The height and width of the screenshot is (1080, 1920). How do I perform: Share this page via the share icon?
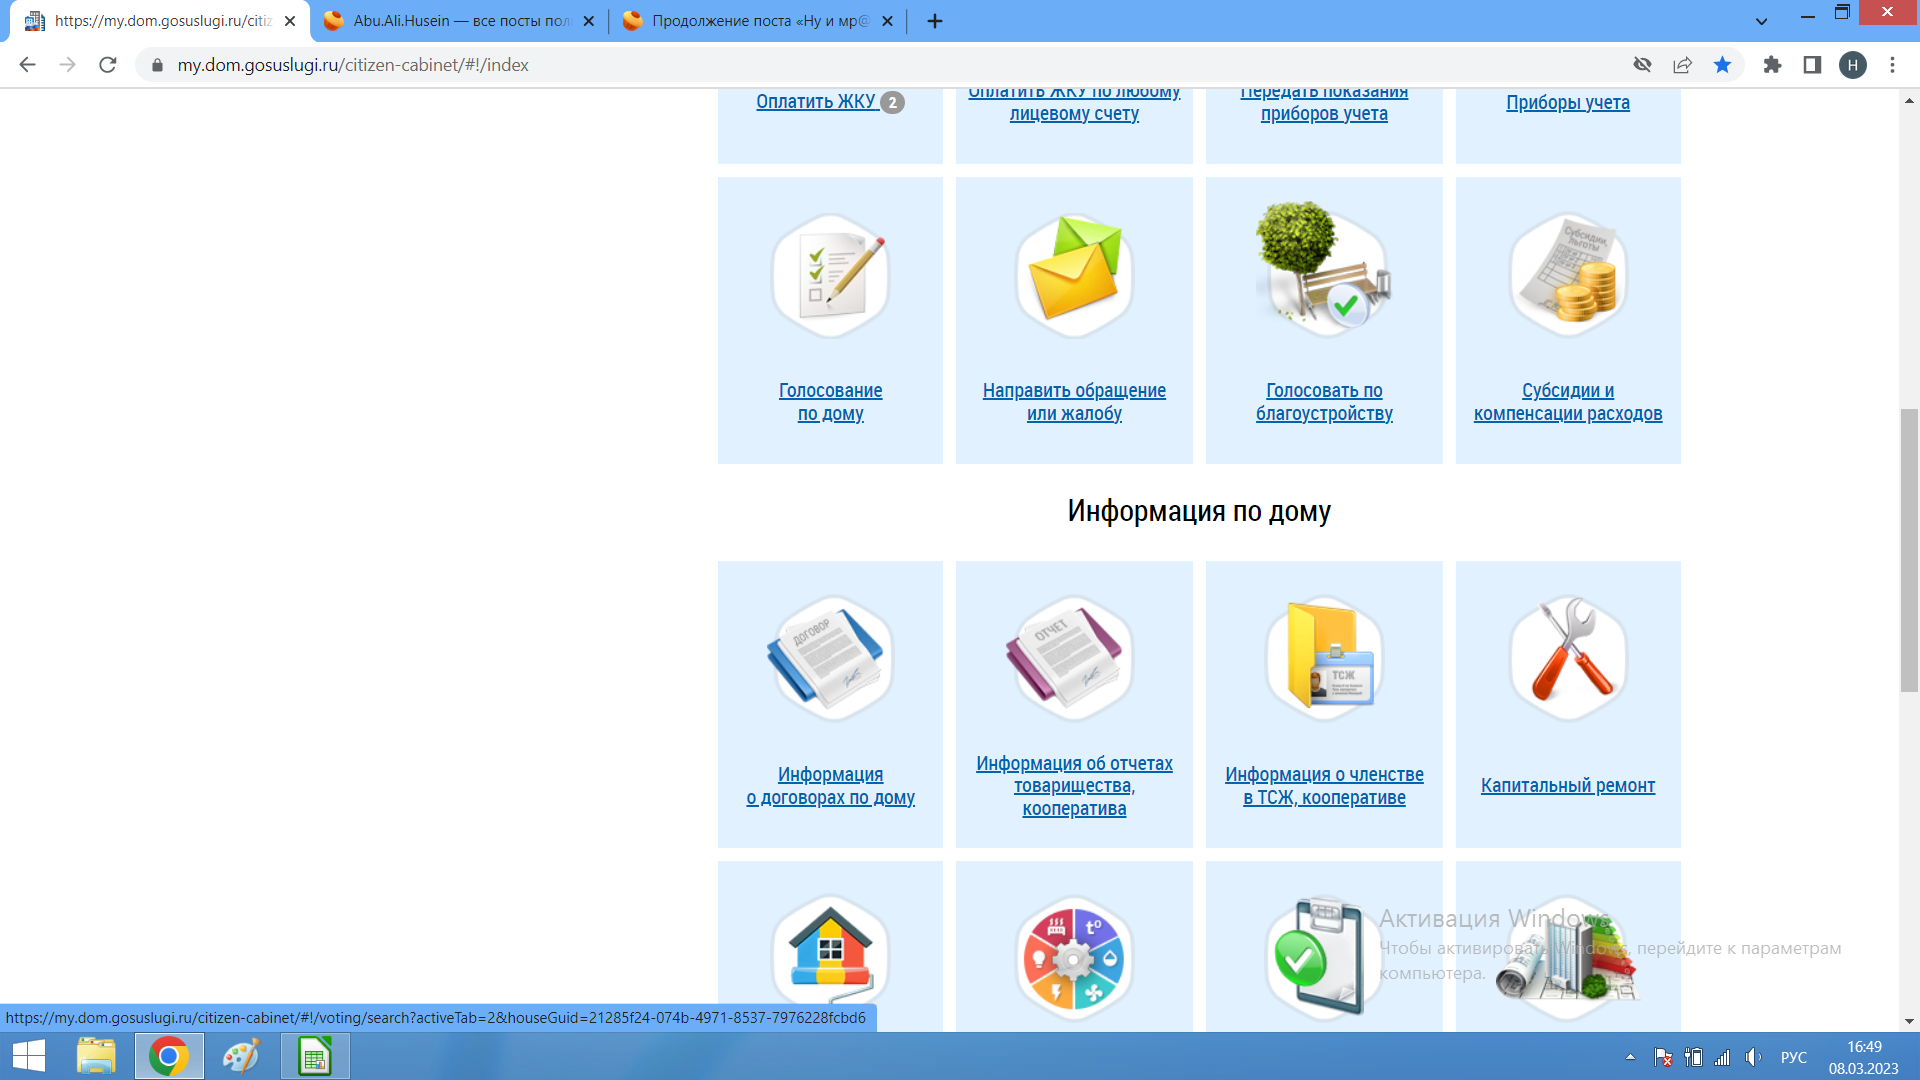click(x=1682, y=65)
